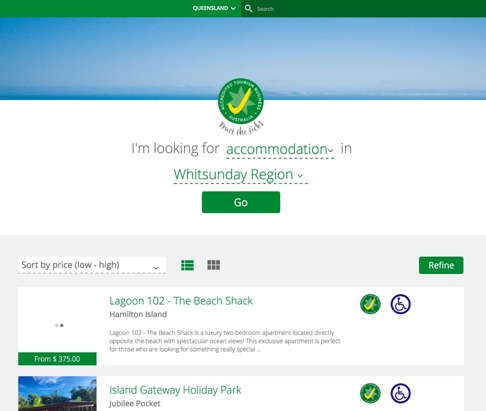Open Island Gateway Holiday Park link
The width and height of the screenshot is (486, 411).
[175, 390]
